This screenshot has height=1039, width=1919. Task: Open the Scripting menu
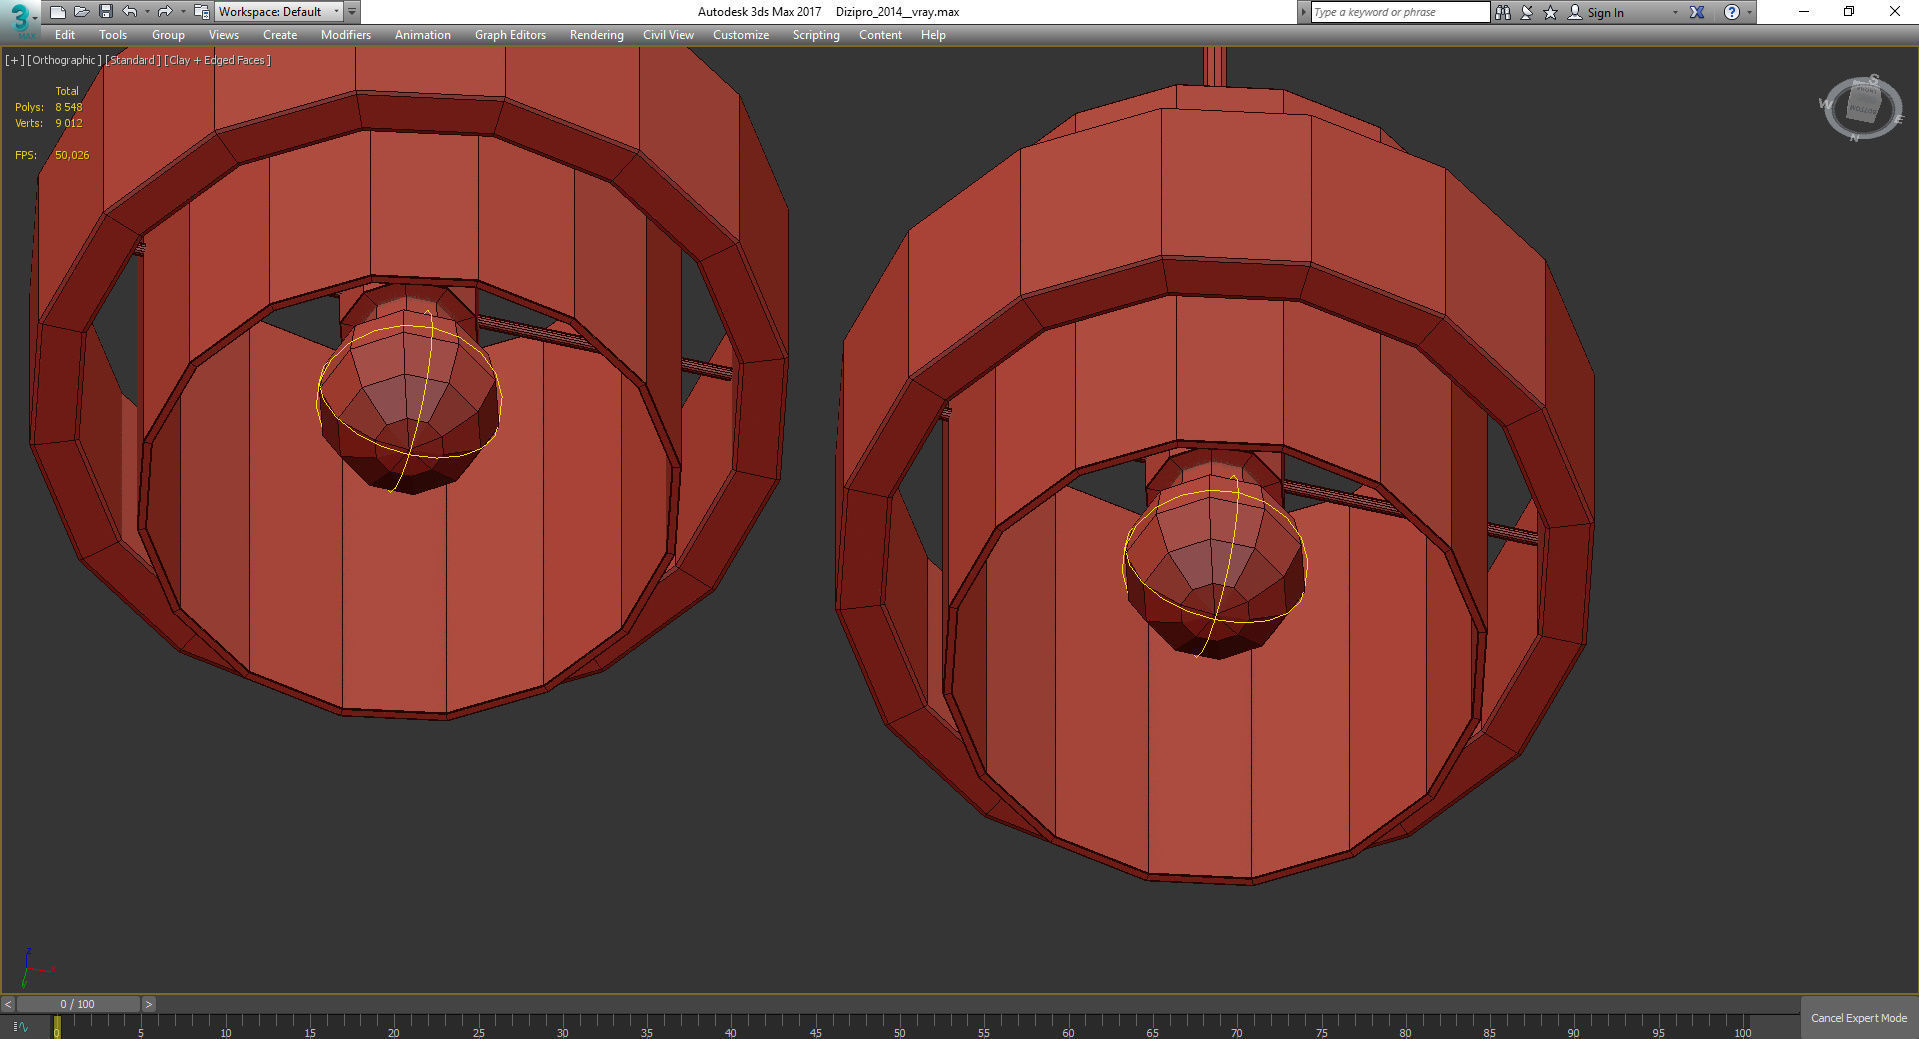816,35
